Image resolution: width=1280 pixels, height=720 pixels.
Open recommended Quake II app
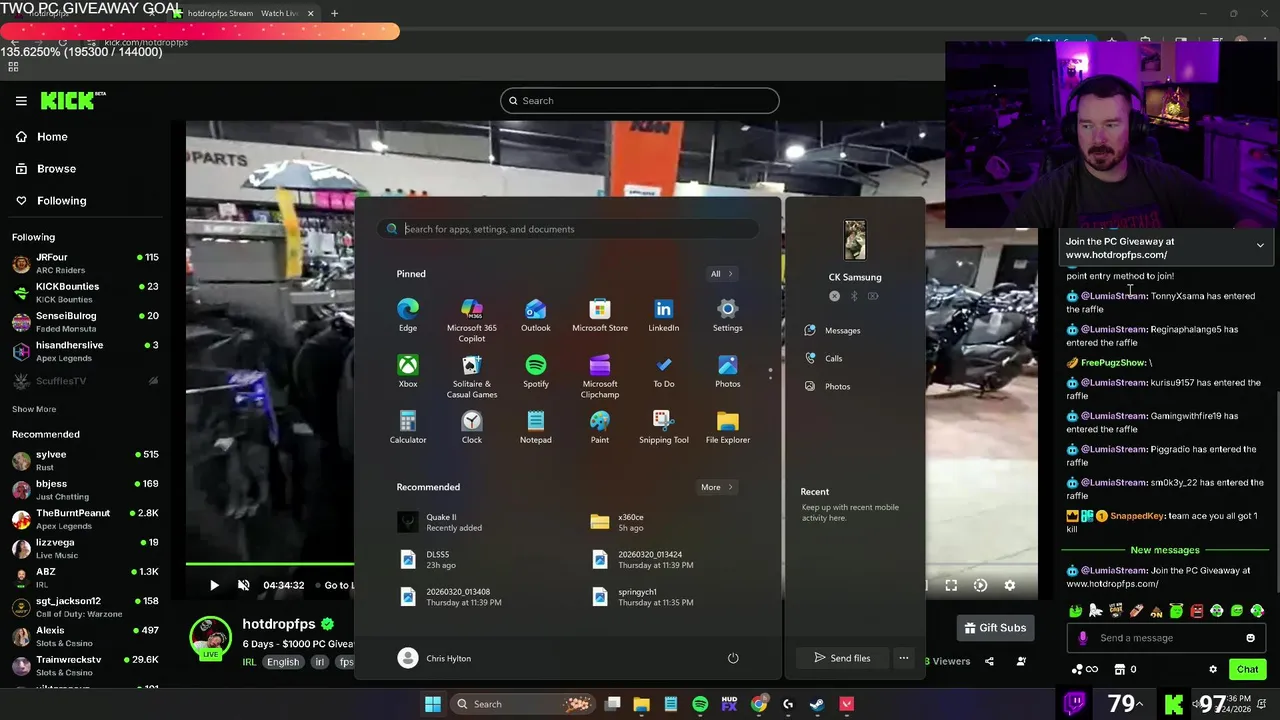point(440,522)
